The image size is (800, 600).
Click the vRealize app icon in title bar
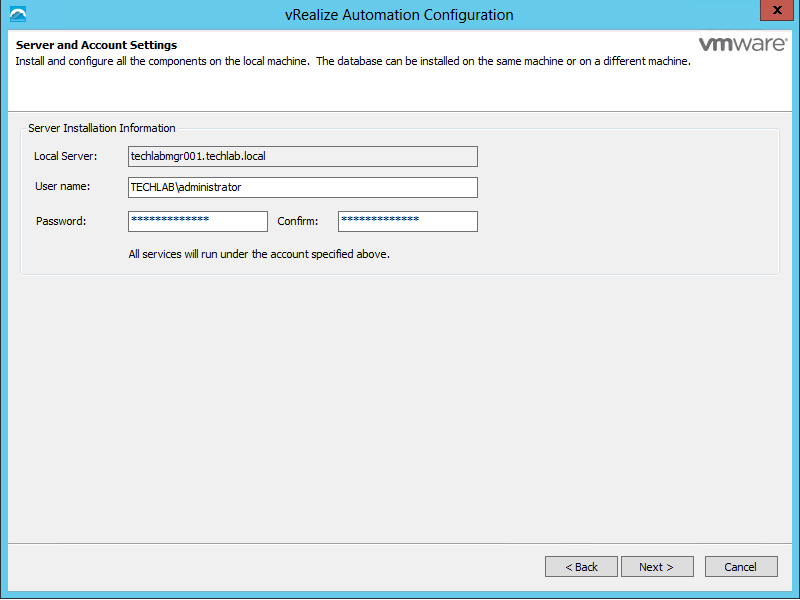[x=18, y=14]
